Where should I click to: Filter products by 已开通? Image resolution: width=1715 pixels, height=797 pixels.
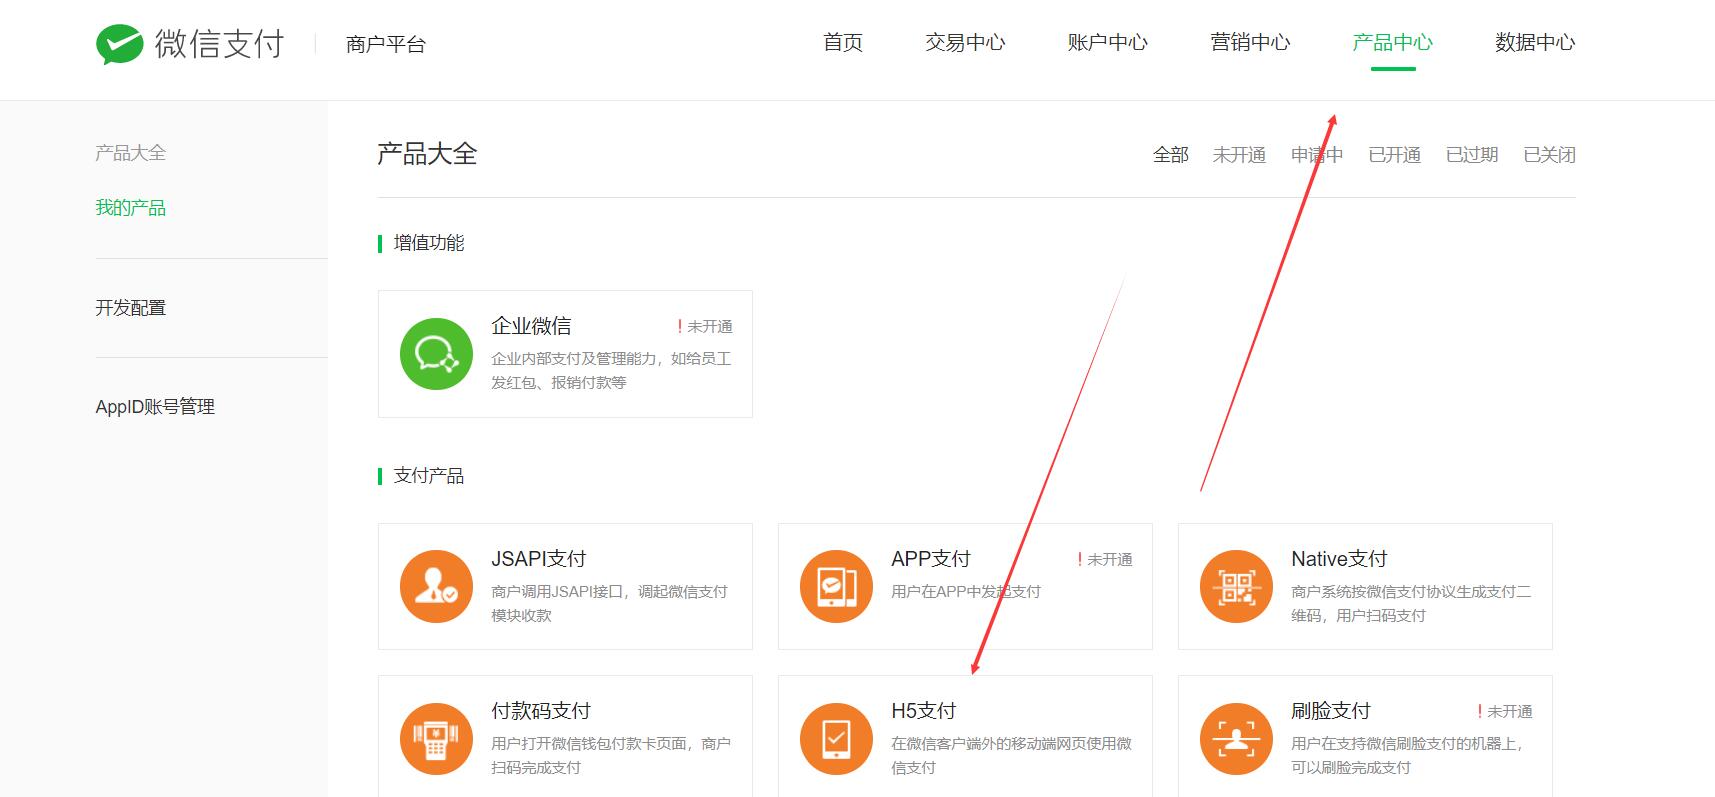pyautogui.click(x=1394, y=155)
